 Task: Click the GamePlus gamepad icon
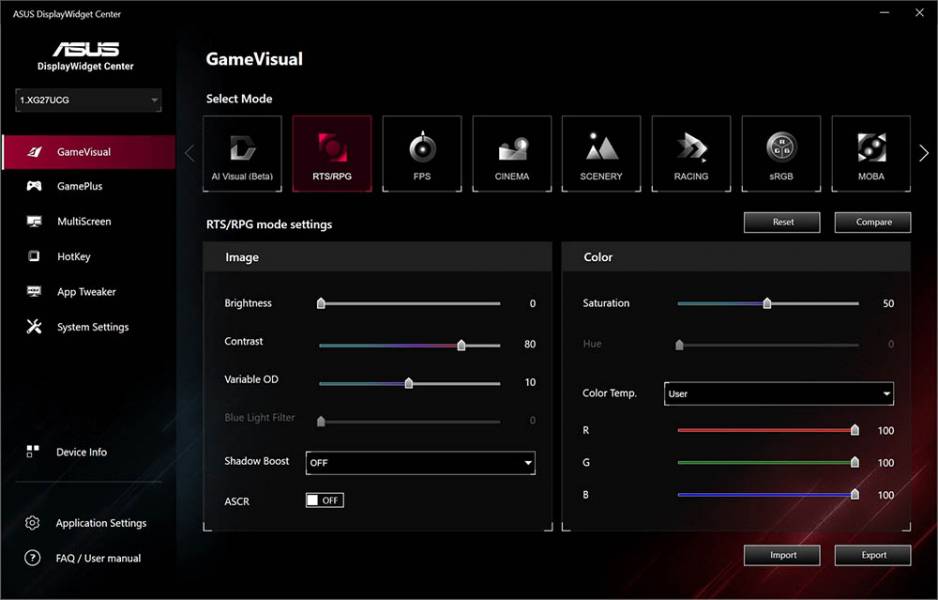click(34, 186)
